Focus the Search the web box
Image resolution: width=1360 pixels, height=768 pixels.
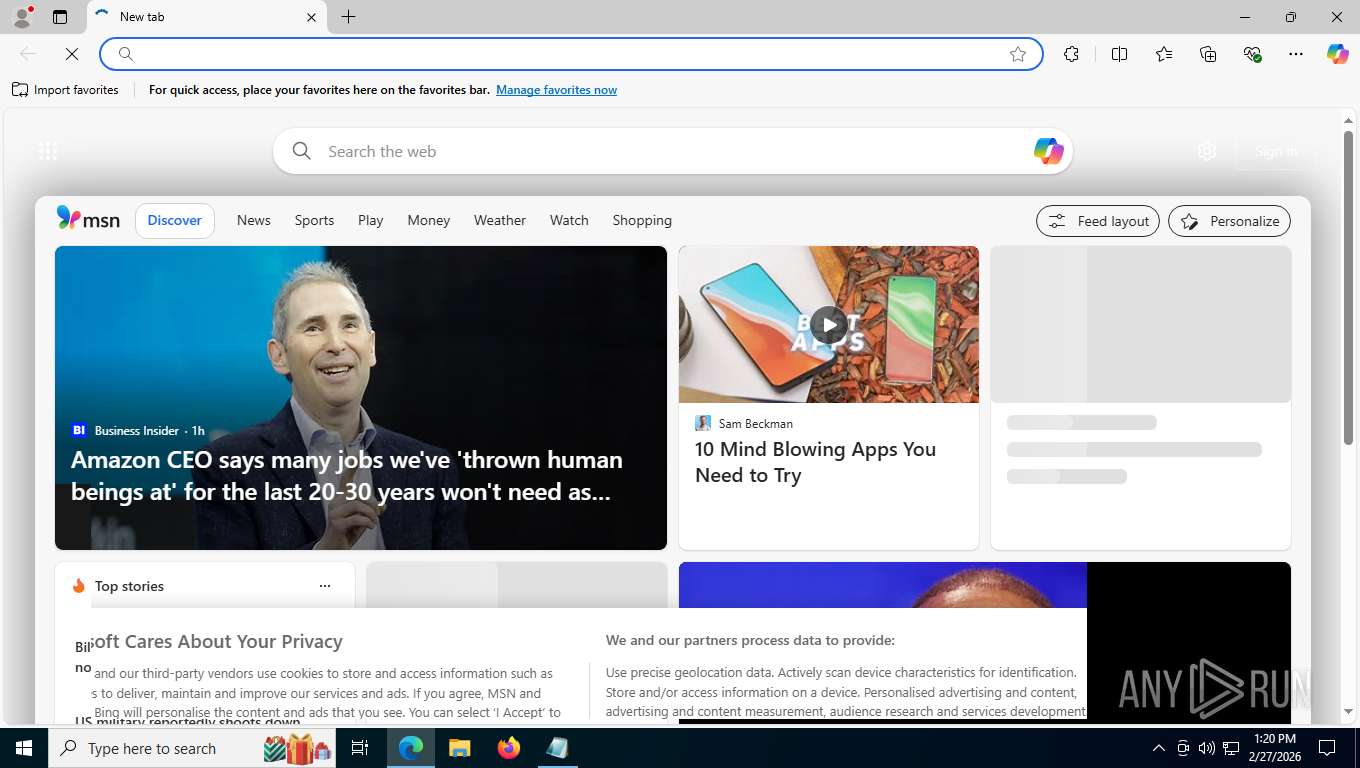tap(672, 151)
